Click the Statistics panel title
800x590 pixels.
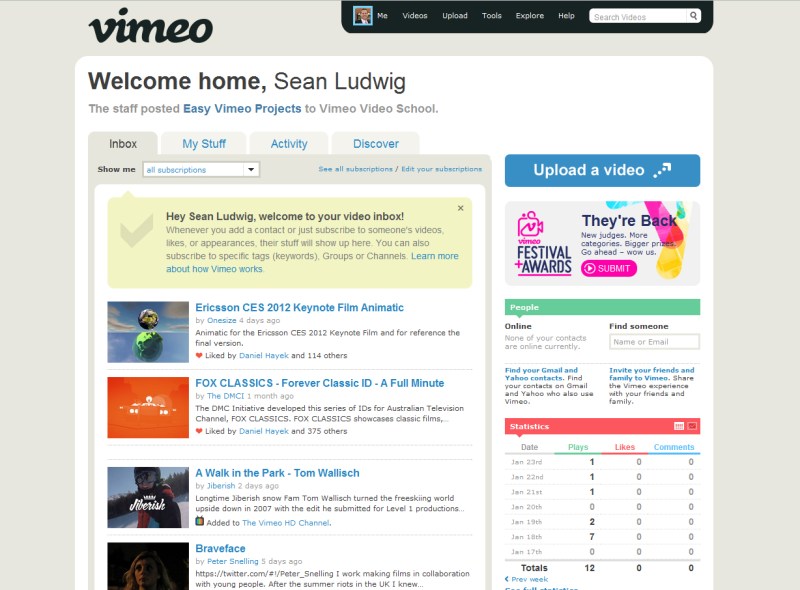529,426
